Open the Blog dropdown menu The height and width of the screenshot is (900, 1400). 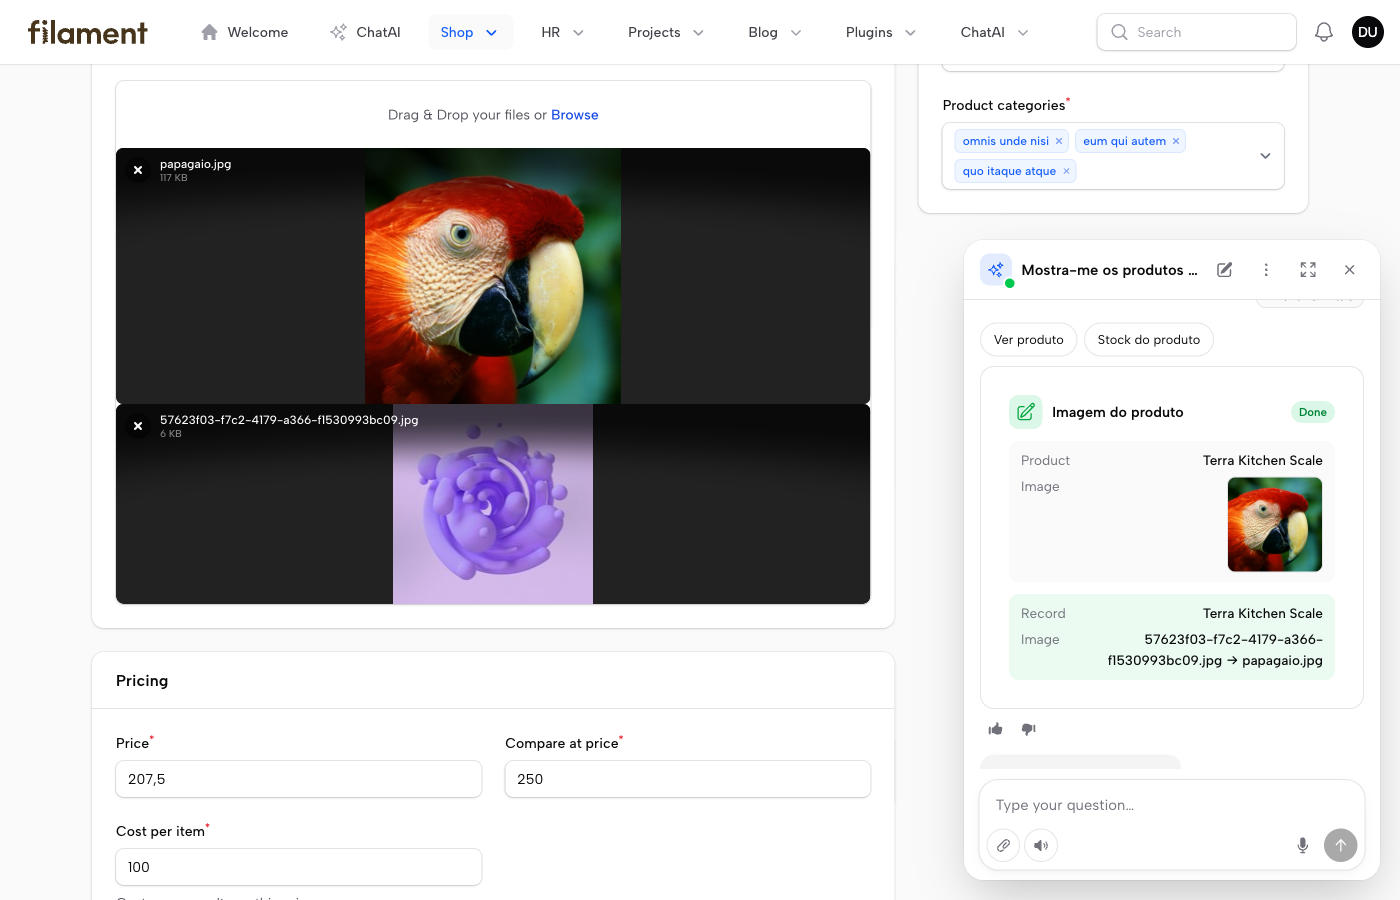pyautogui.click(x=775, y=32)
